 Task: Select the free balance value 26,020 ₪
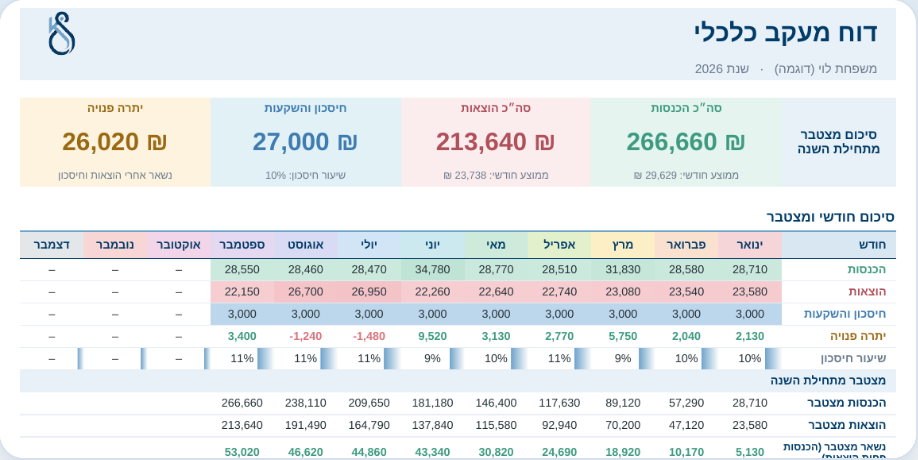point(115,142)
